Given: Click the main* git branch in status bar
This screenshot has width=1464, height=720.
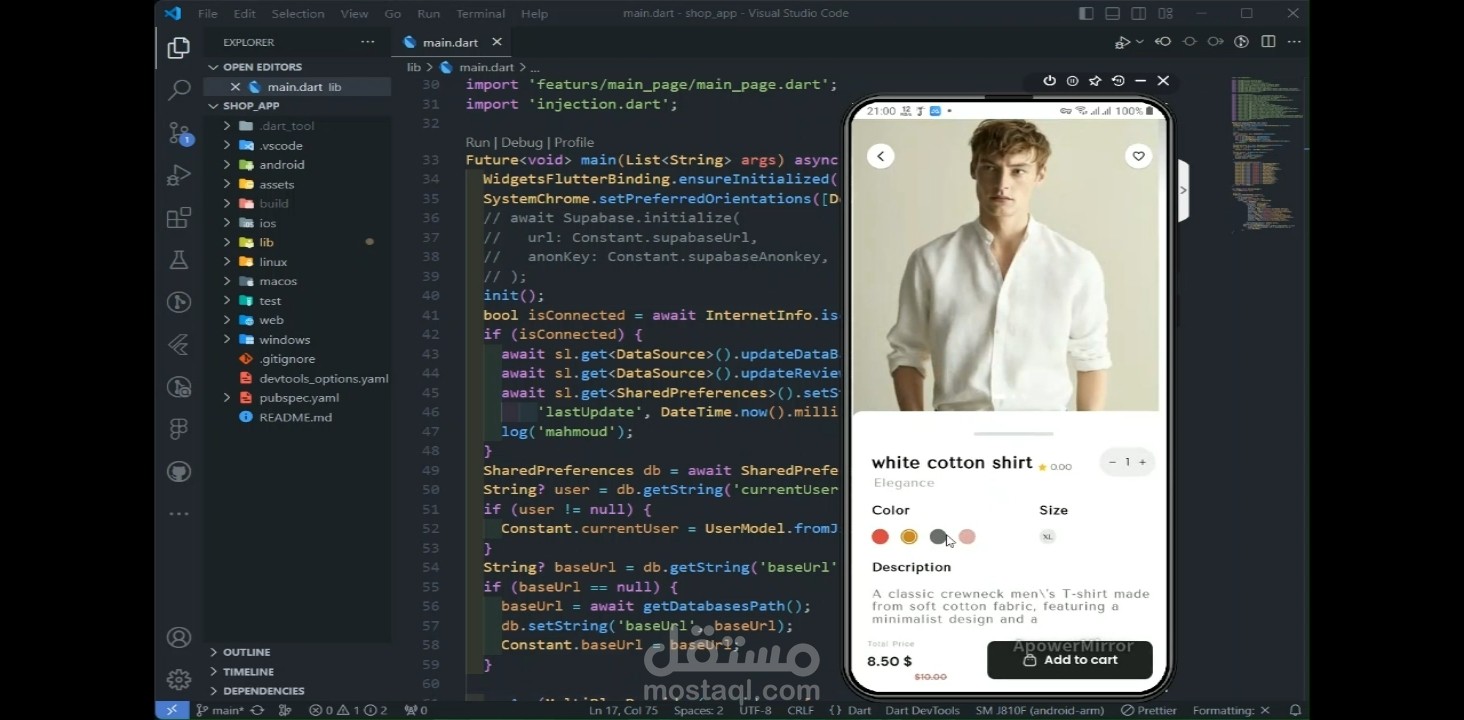Looking at the screenshot, I should 220,710.
